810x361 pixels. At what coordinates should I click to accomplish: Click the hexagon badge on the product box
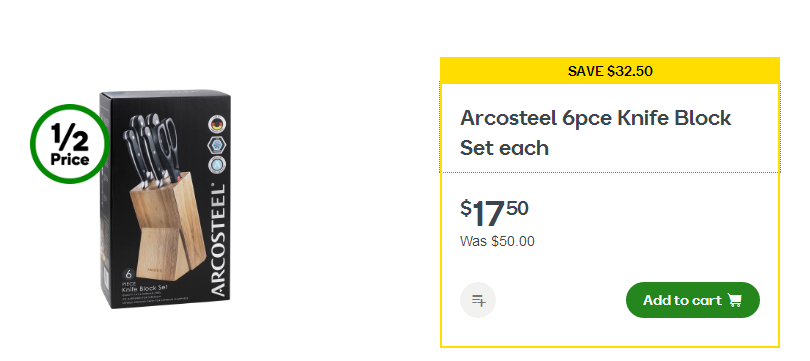[x=216, y=145]
